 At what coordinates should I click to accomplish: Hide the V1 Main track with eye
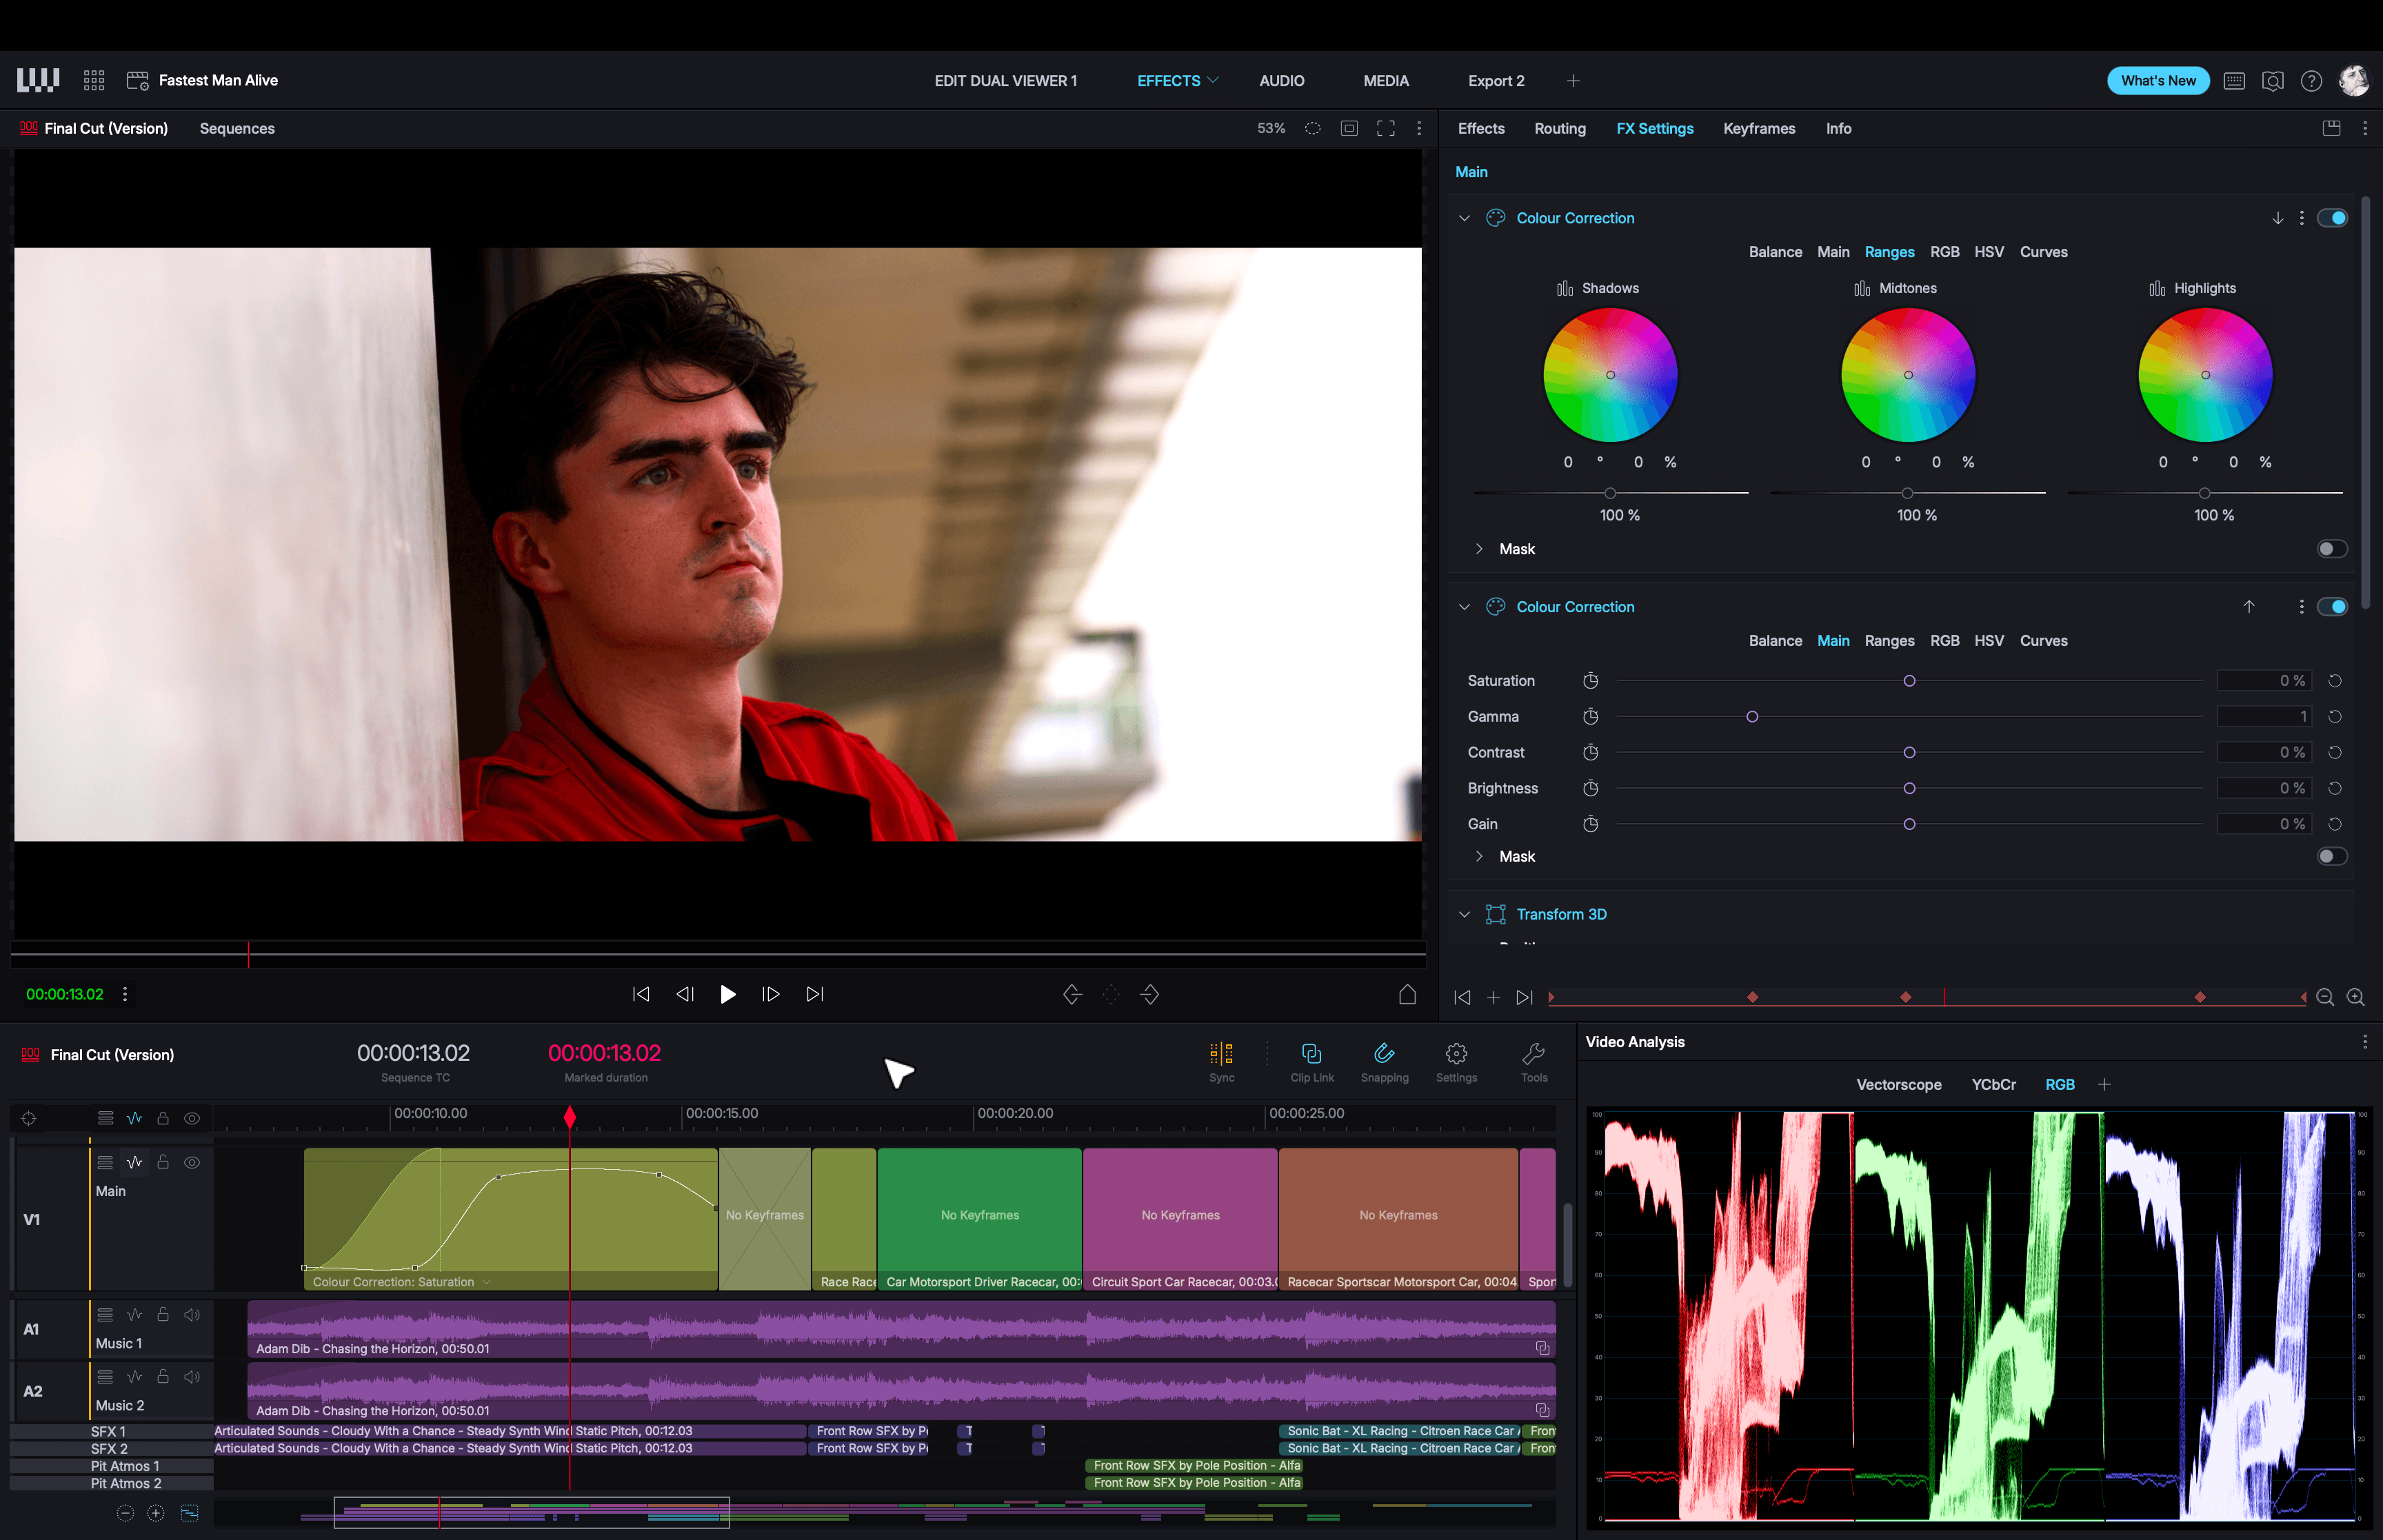192,1163
